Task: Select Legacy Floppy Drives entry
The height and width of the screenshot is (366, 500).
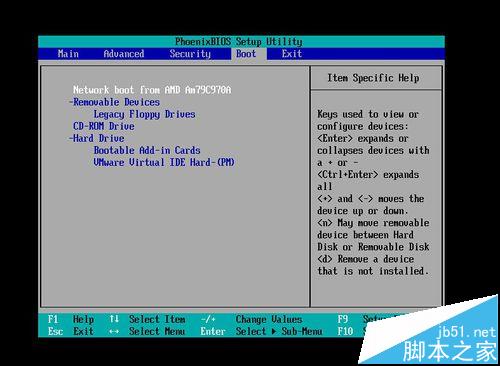Action: pyautogui.click(x=144, y=114)
